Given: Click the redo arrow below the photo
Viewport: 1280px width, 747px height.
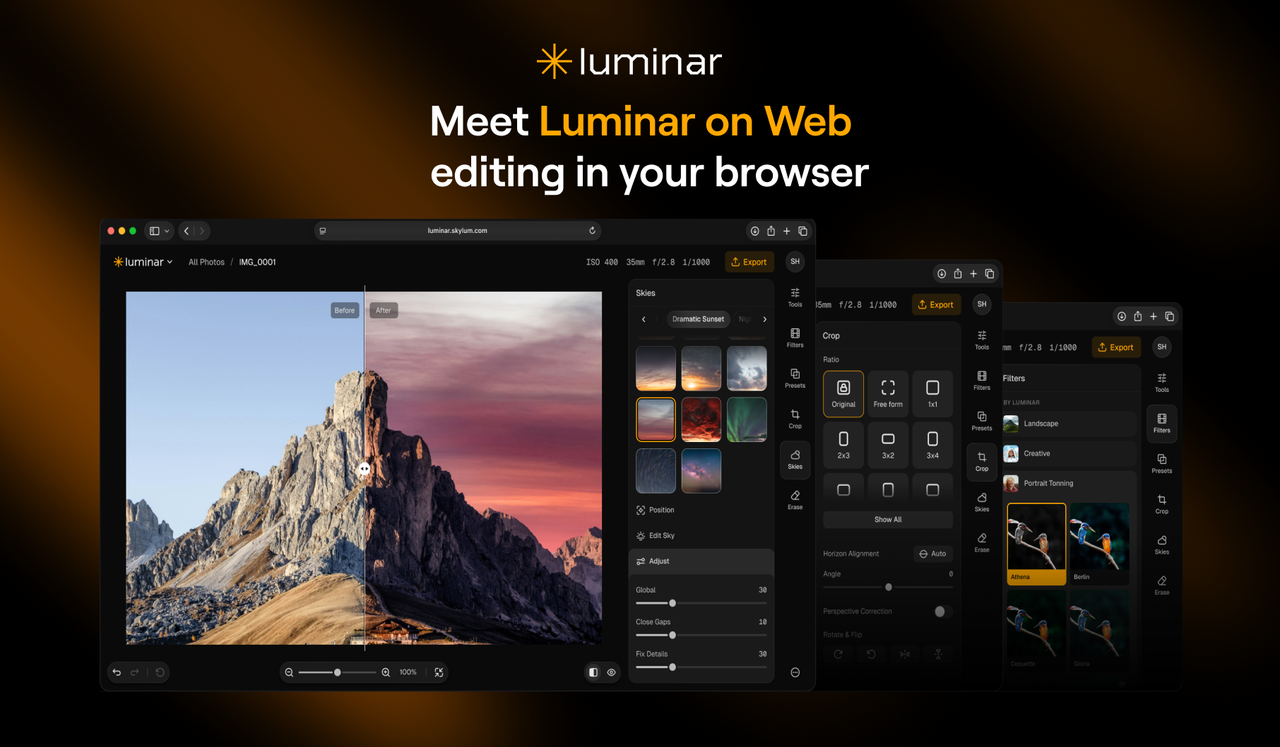Looking at the screenshot, I should 135,673.
